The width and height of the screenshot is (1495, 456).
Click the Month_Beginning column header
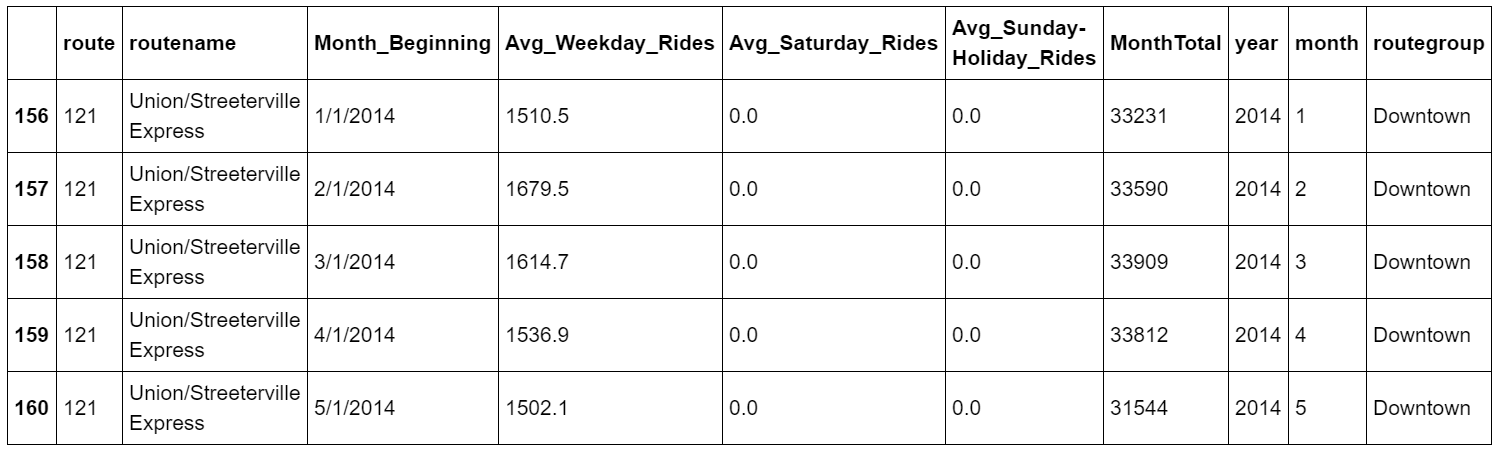pos(402,44)
